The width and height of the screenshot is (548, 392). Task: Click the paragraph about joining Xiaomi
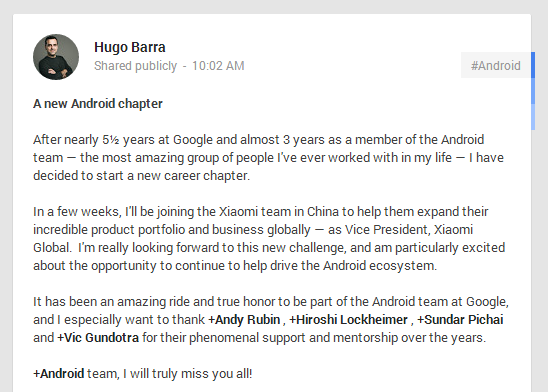pos(269,239)
